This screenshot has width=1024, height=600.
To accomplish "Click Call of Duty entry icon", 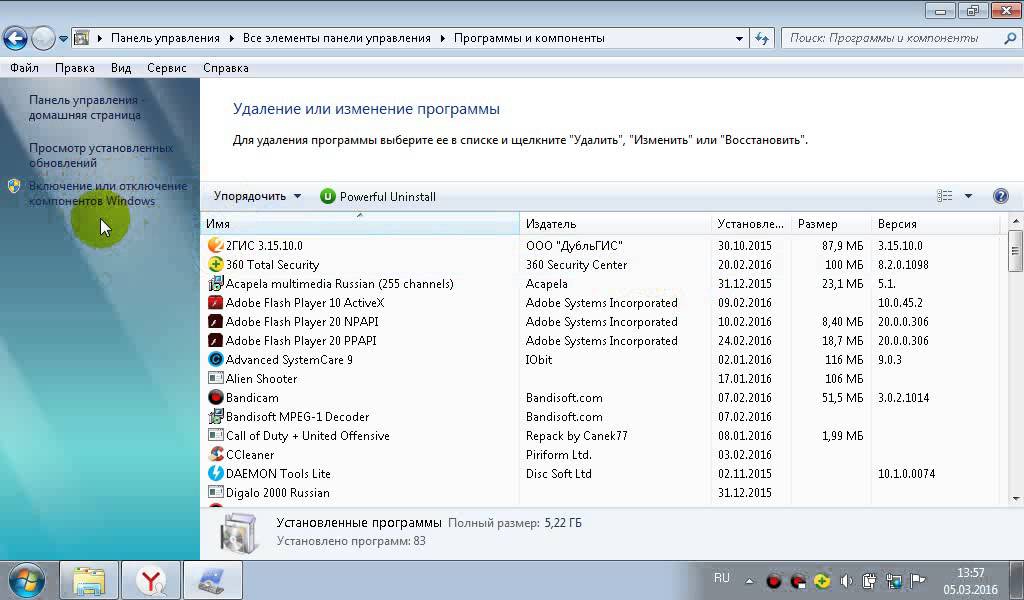I will click(216, 435).
